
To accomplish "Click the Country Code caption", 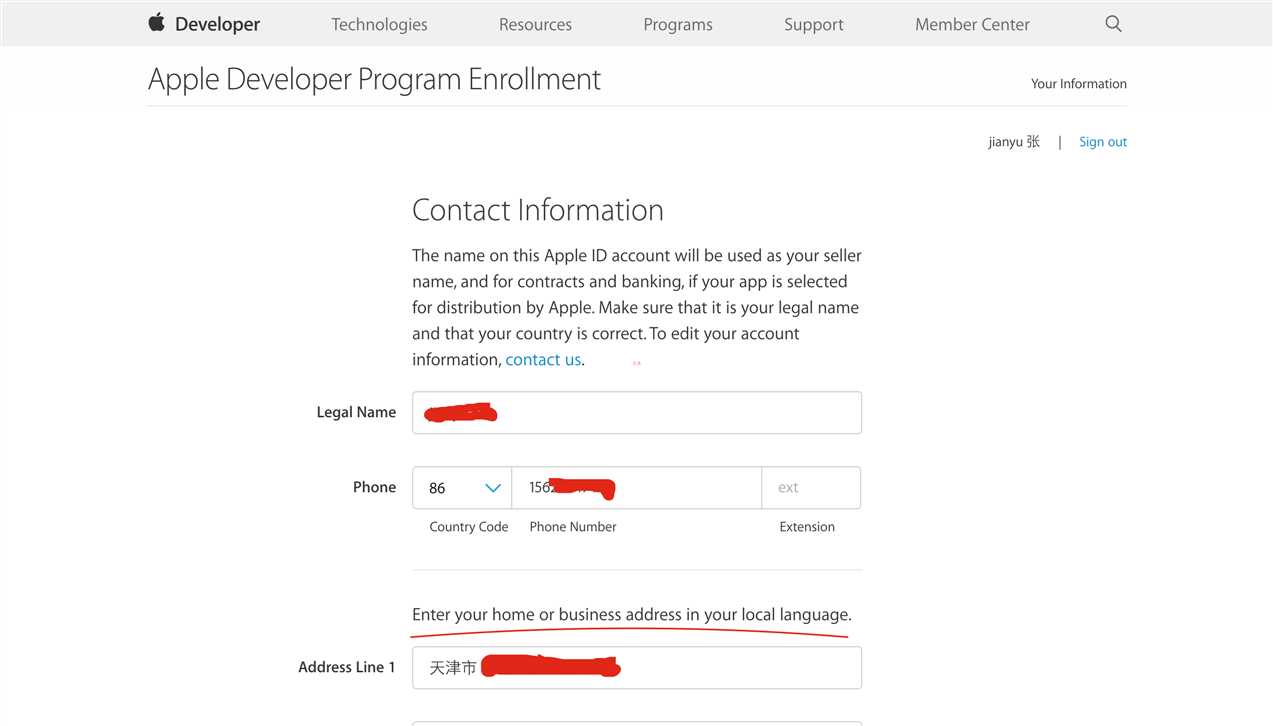I will tap(469, 527).
